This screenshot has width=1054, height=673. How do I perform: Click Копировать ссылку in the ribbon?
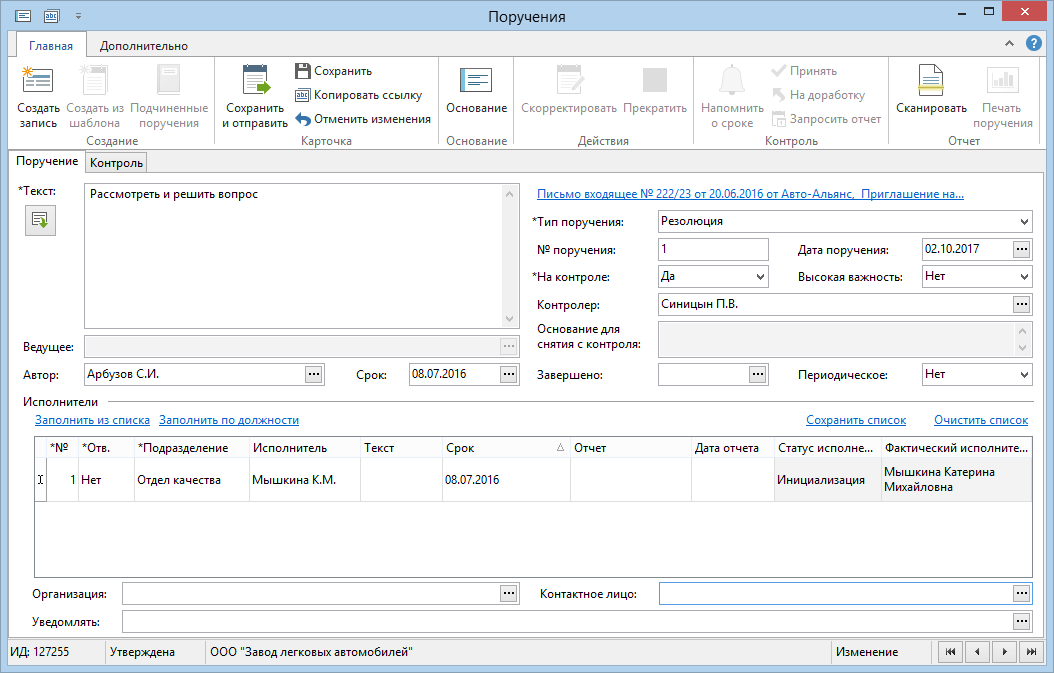(359, 95)
